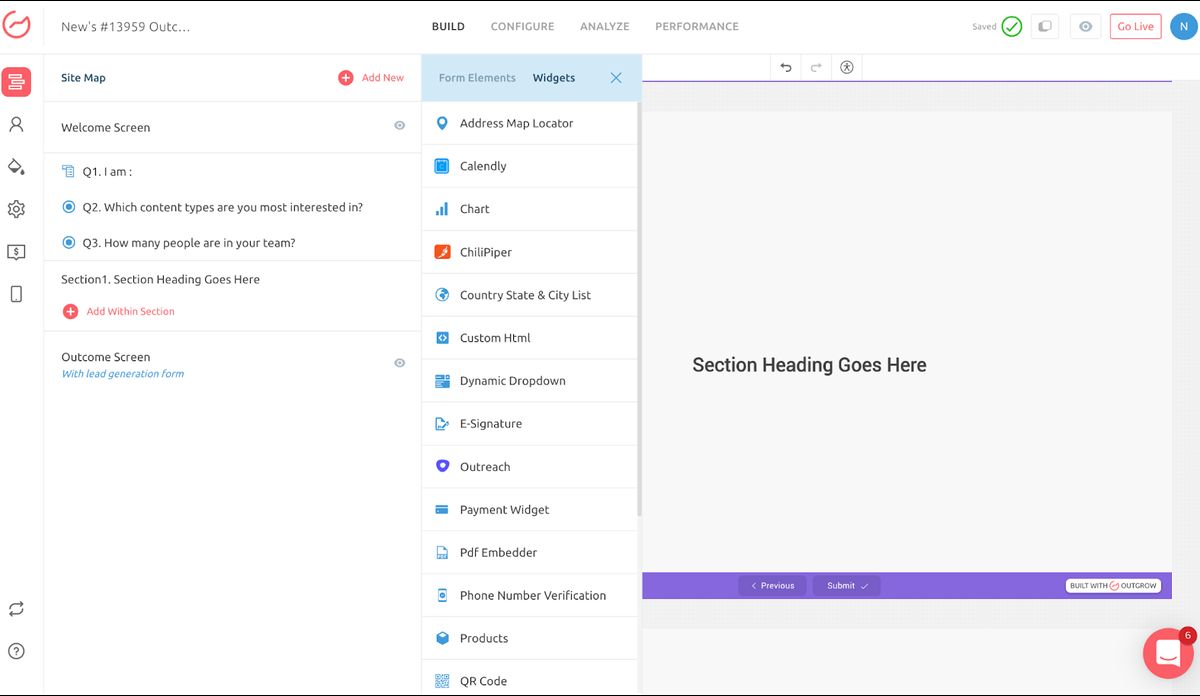Open the settings gear in left sidebar
1200x696 pixels.
pos(16,209)
